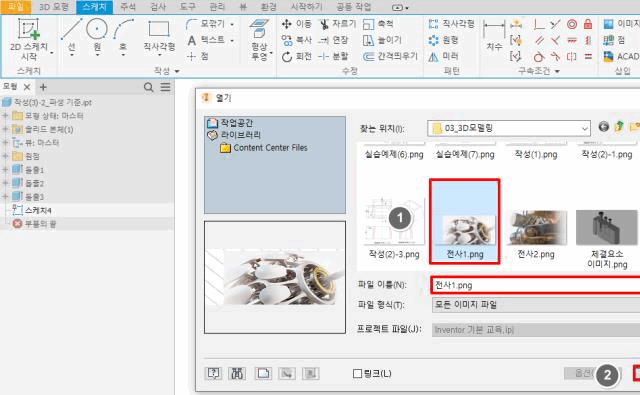This screenshot has height=395, width=640.
Task: Expand the 돌출1 tree node
Action: coord(5,170)
